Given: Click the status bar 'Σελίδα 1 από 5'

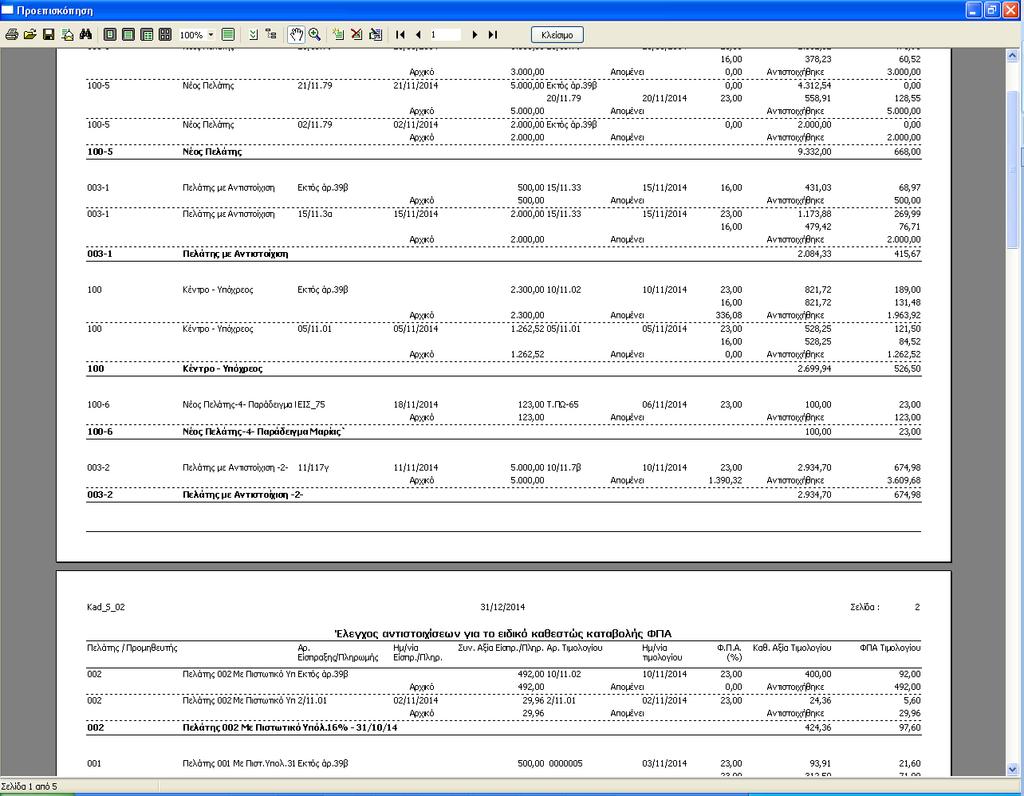Looking at the screenshot, I should pos(29,786).
